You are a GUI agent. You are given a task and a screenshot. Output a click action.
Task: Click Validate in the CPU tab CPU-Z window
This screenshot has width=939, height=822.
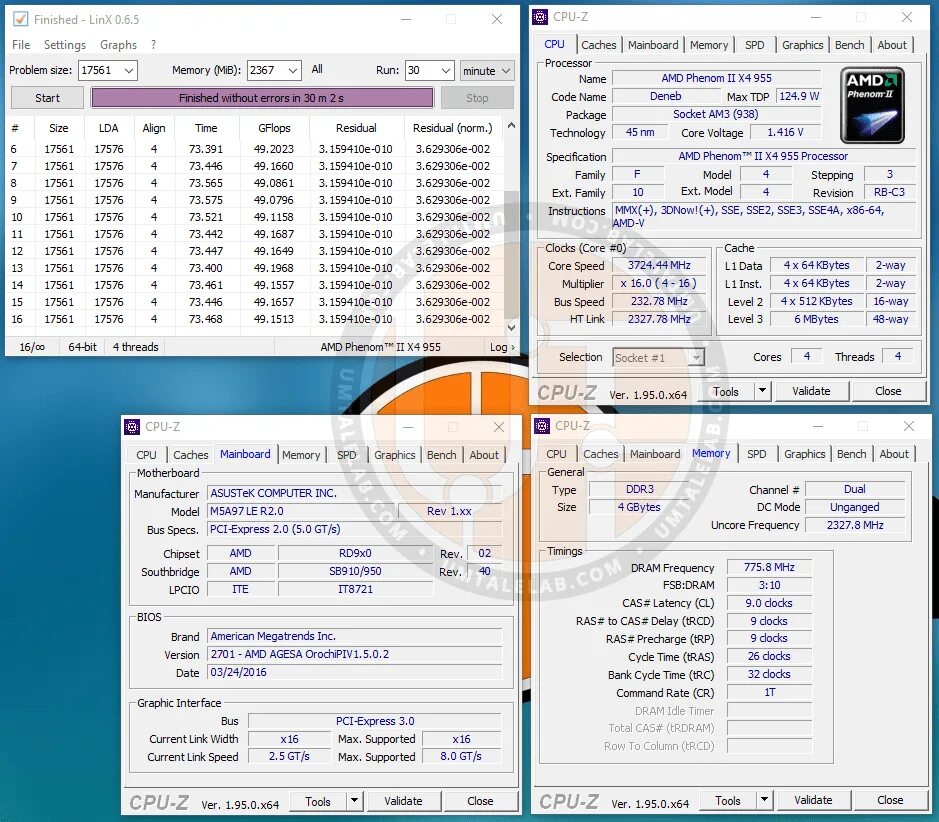811,391
